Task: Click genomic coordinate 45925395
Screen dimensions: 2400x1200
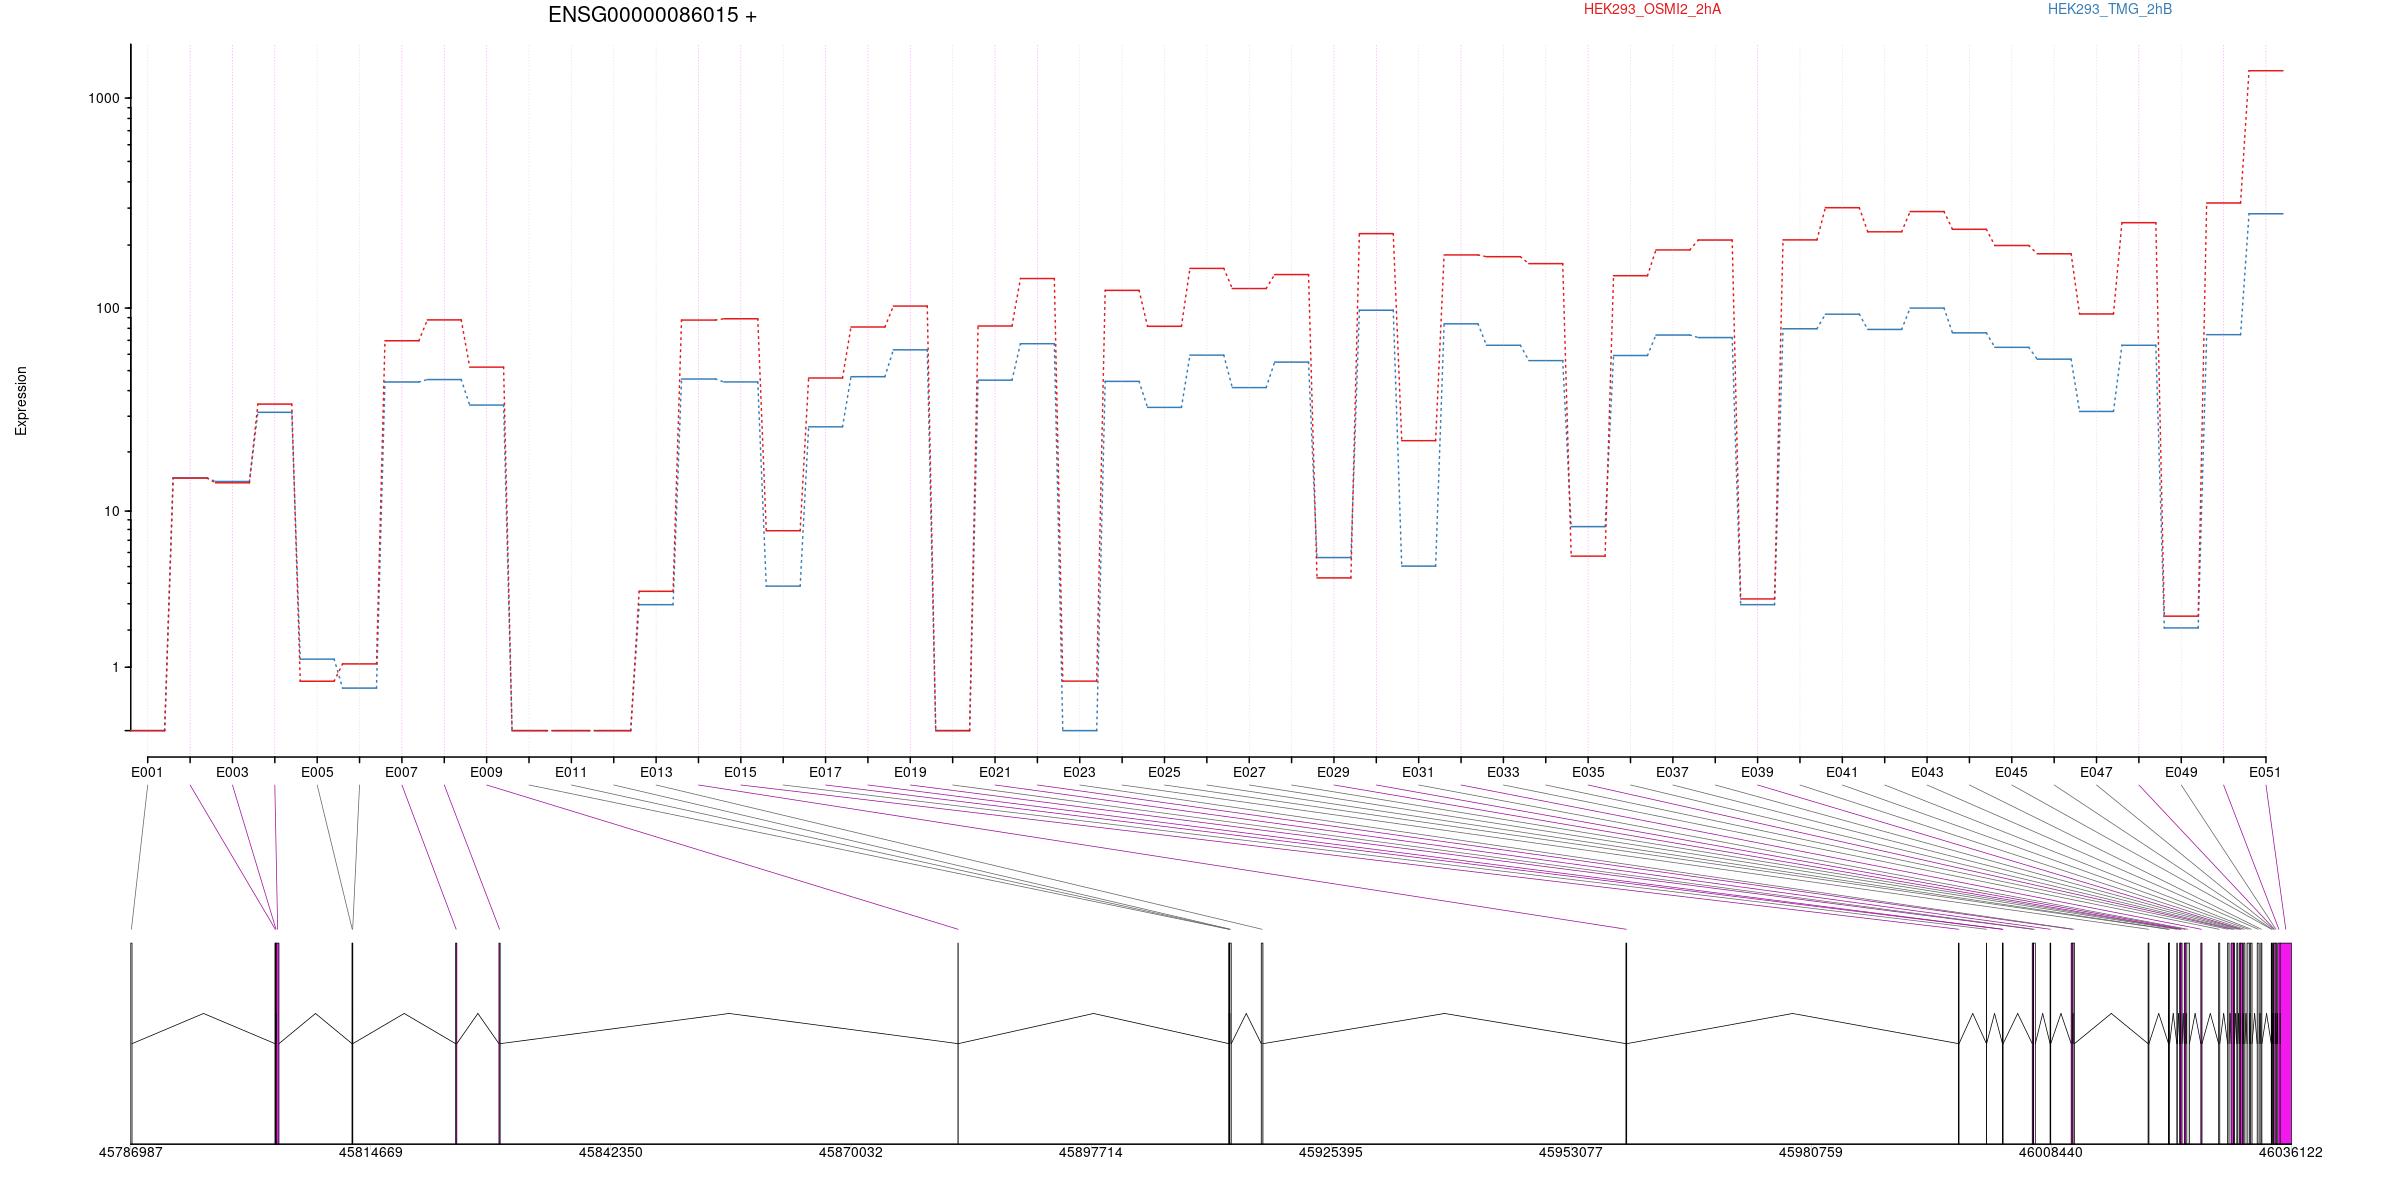Action: pyautogui.click(x=1331, y=1152)
